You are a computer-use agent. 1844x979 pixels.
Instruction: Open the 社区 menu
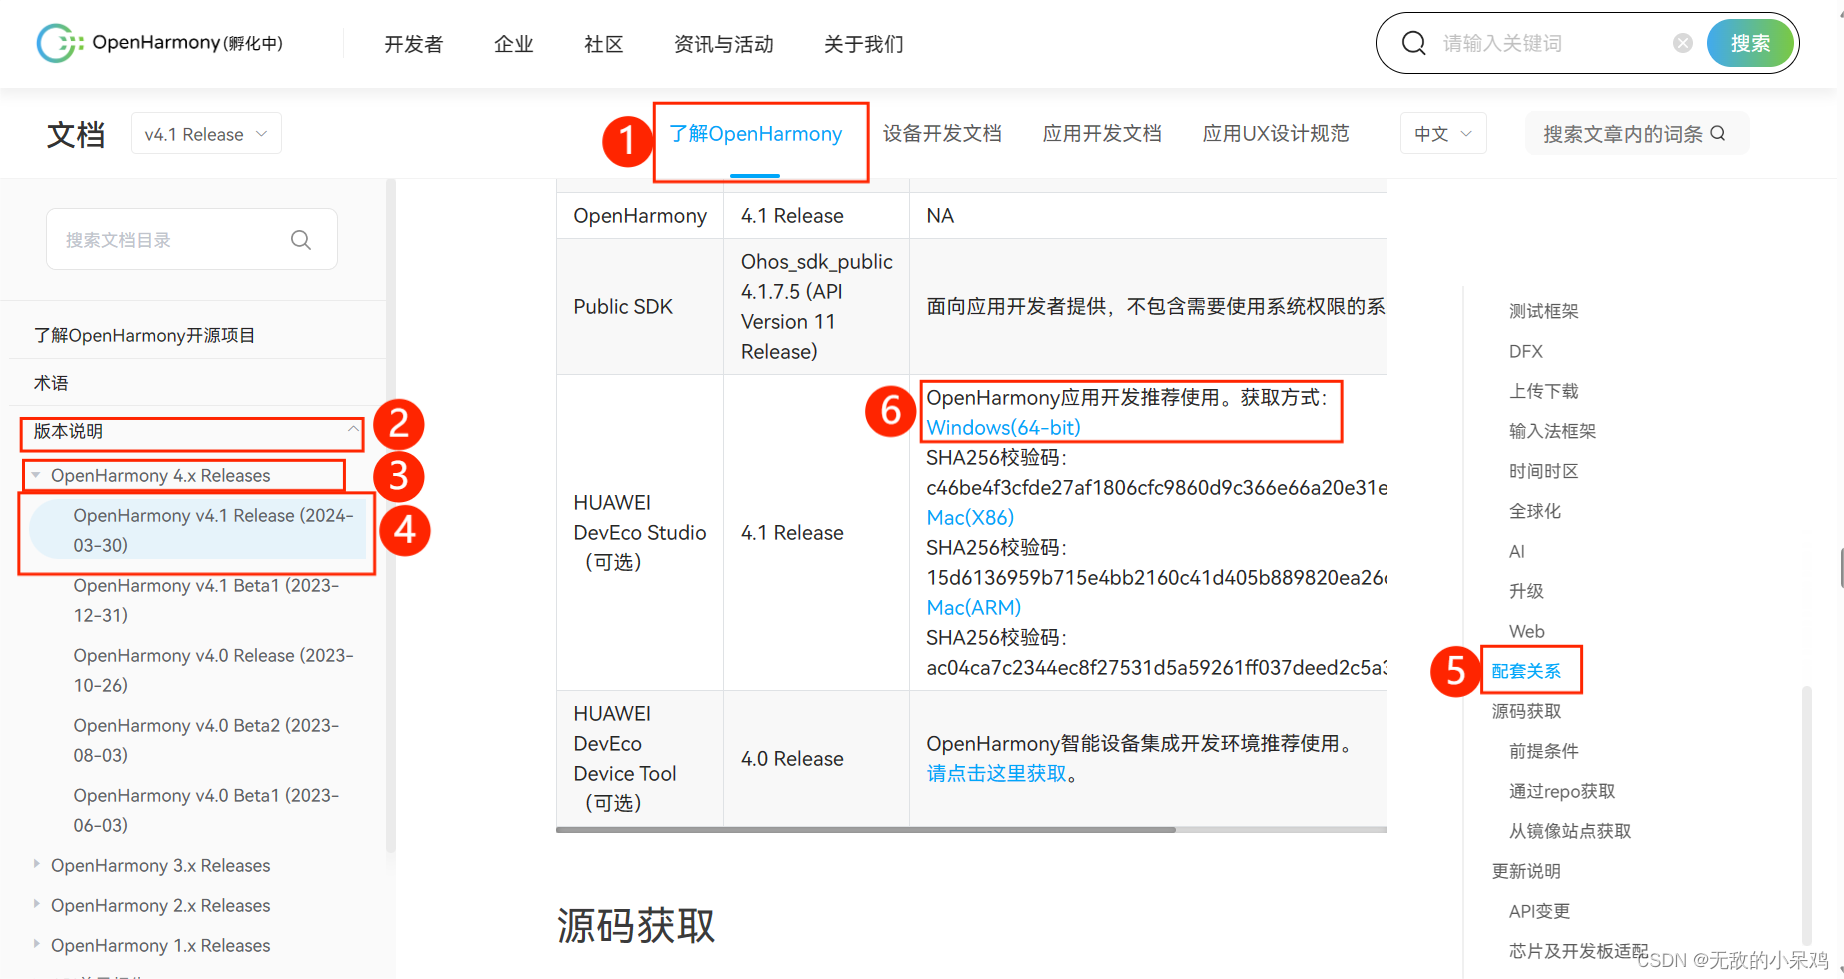click(x=604, y=44)
